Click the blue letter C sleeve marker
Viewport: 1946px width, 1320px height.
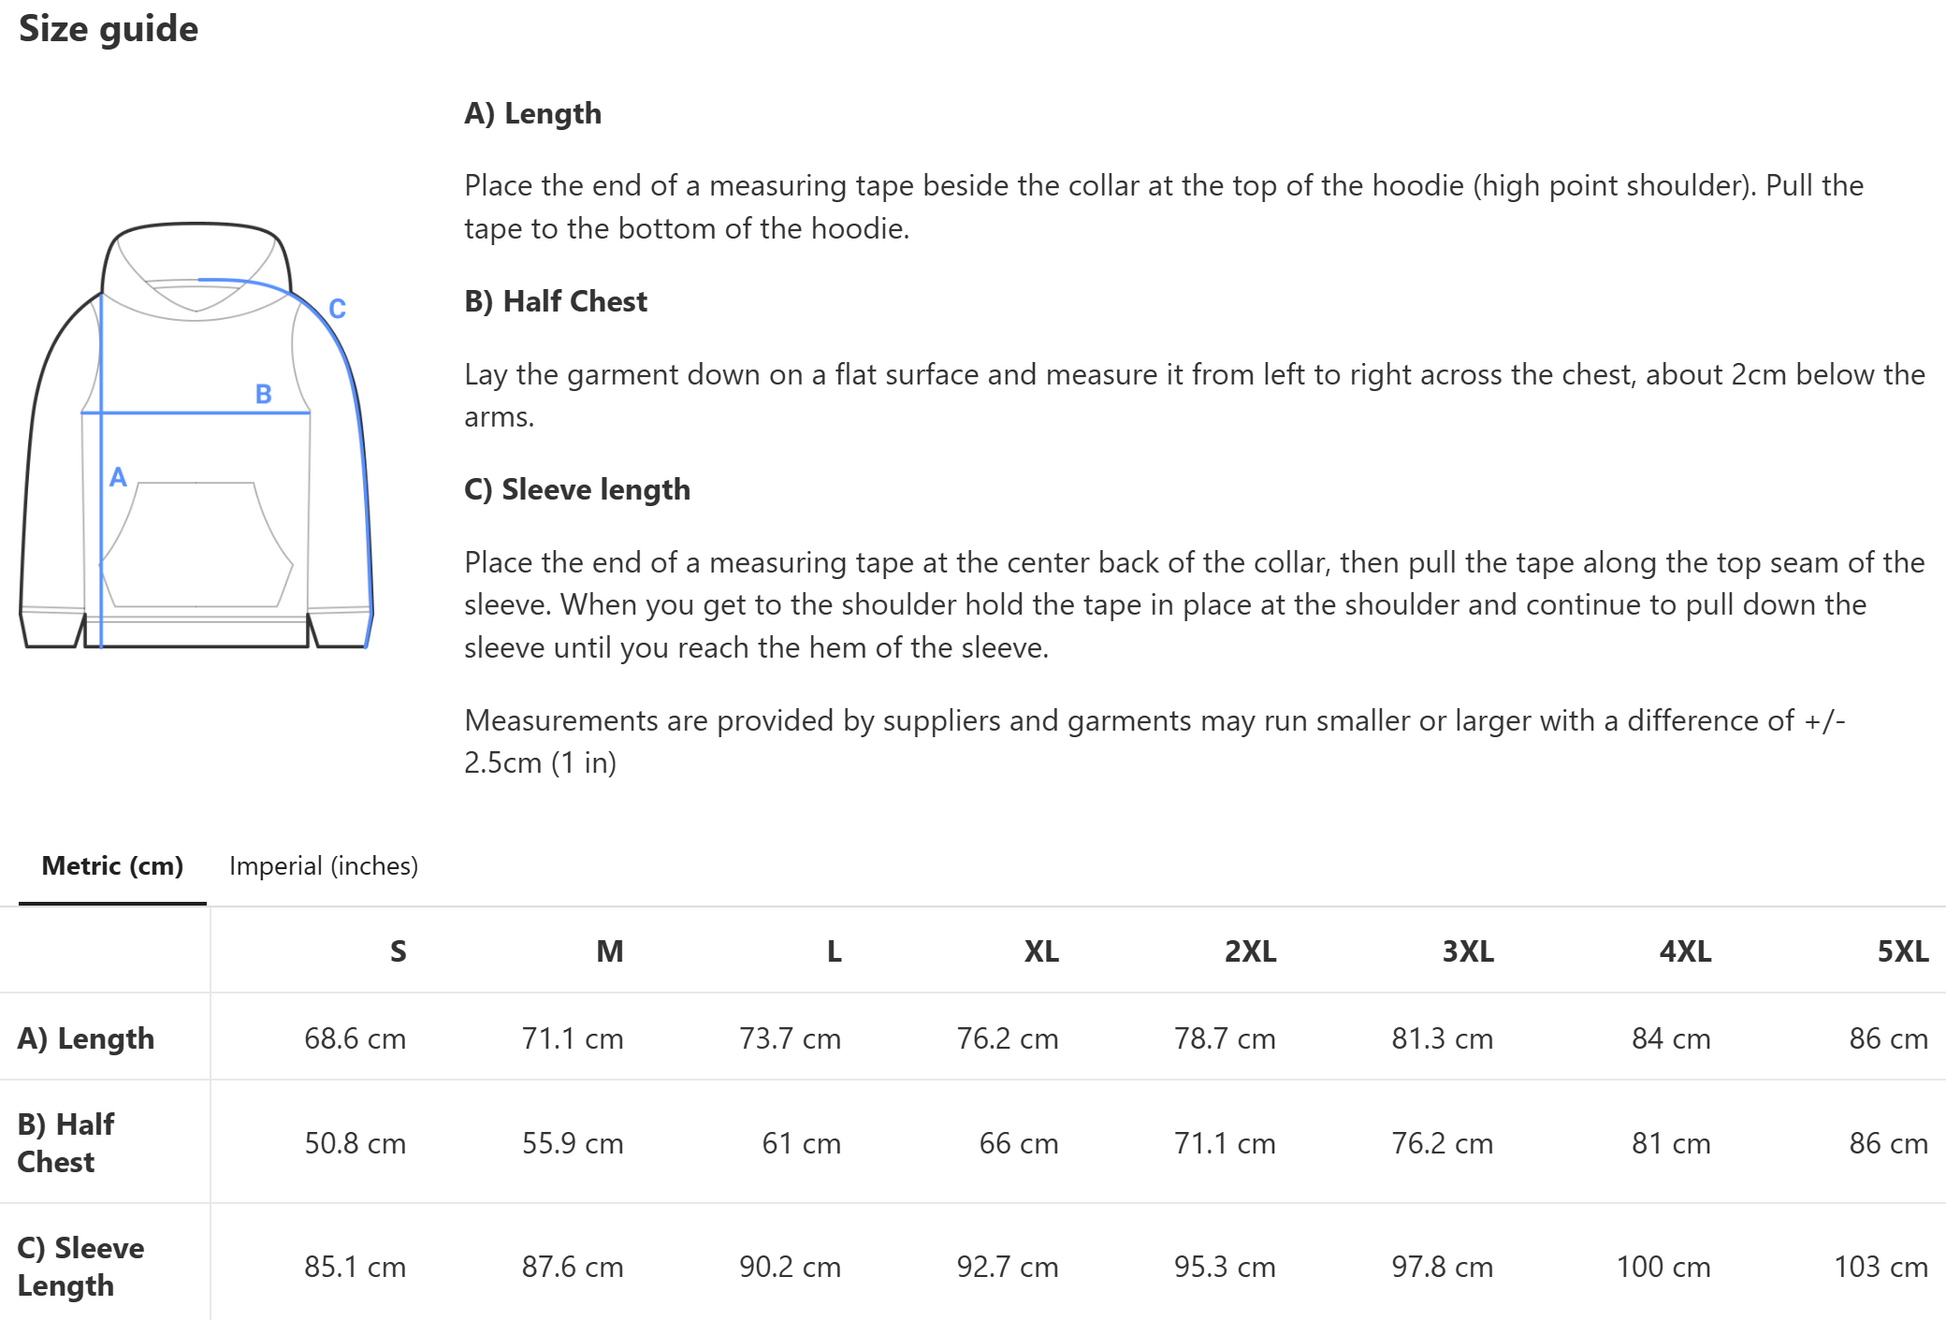[338, 309]
